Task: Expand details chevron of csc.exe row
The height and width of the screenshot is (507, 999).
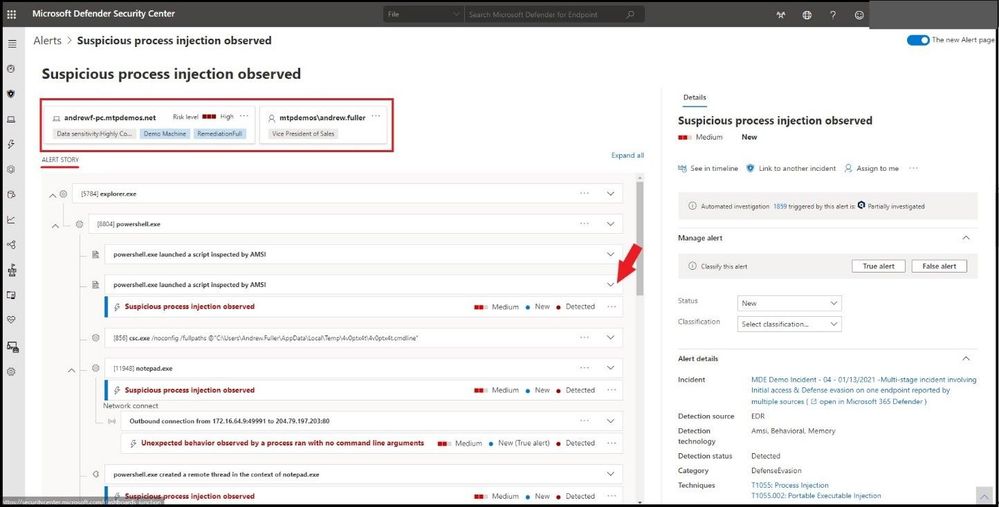Action: click(x=610, y=338)
